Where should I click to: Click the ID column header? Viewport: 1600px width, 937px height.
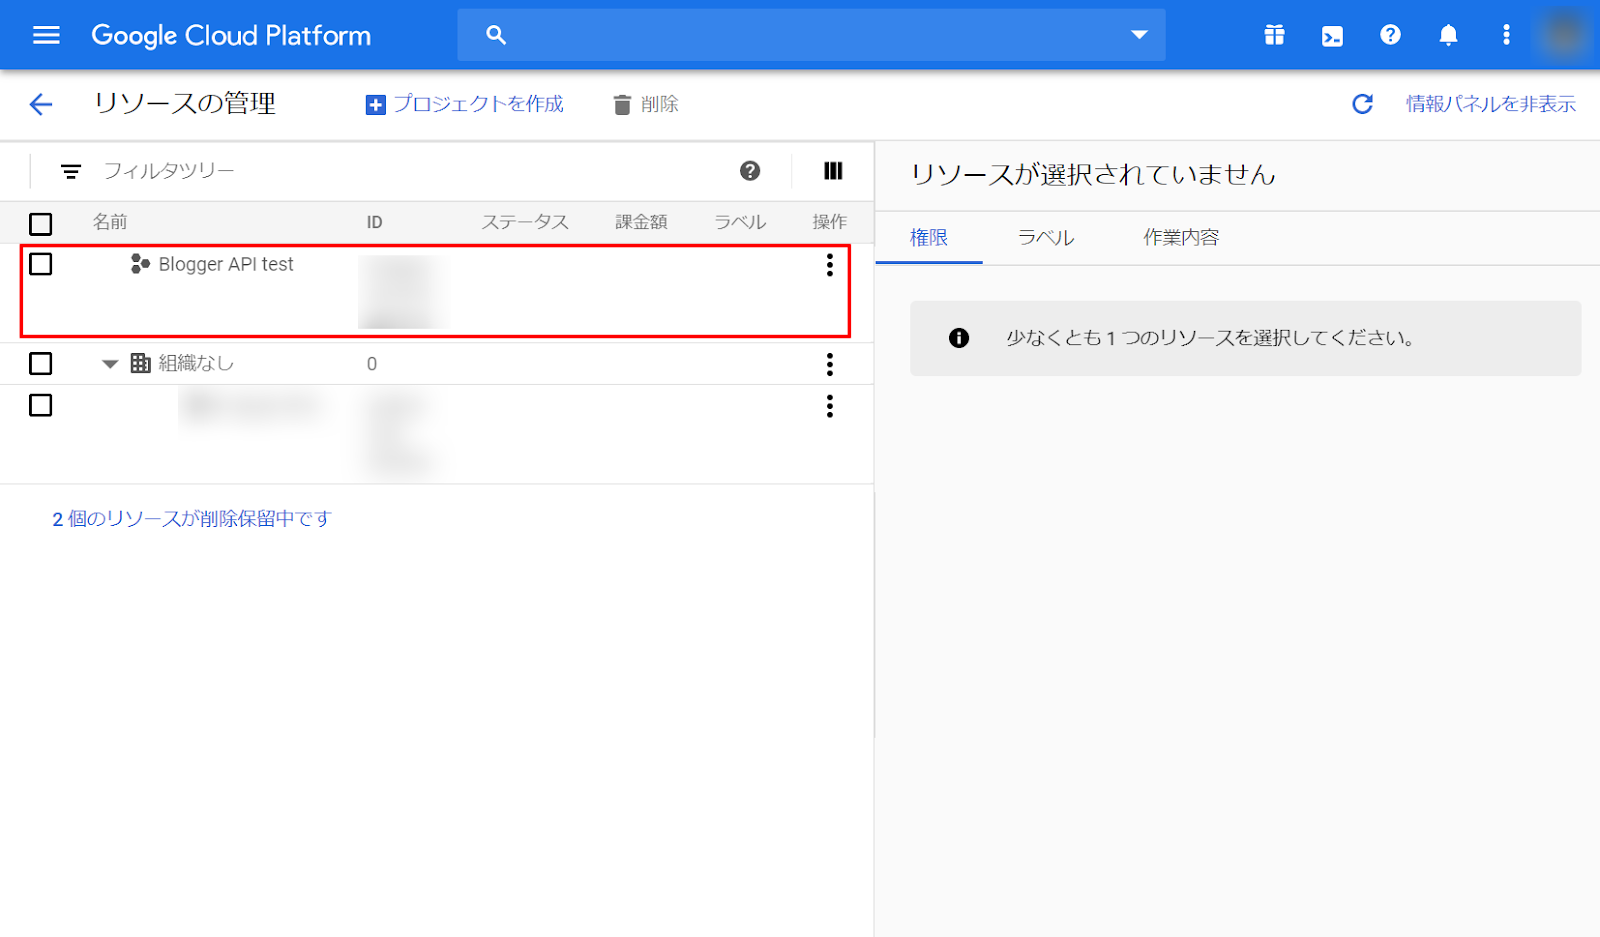point(374,223)
